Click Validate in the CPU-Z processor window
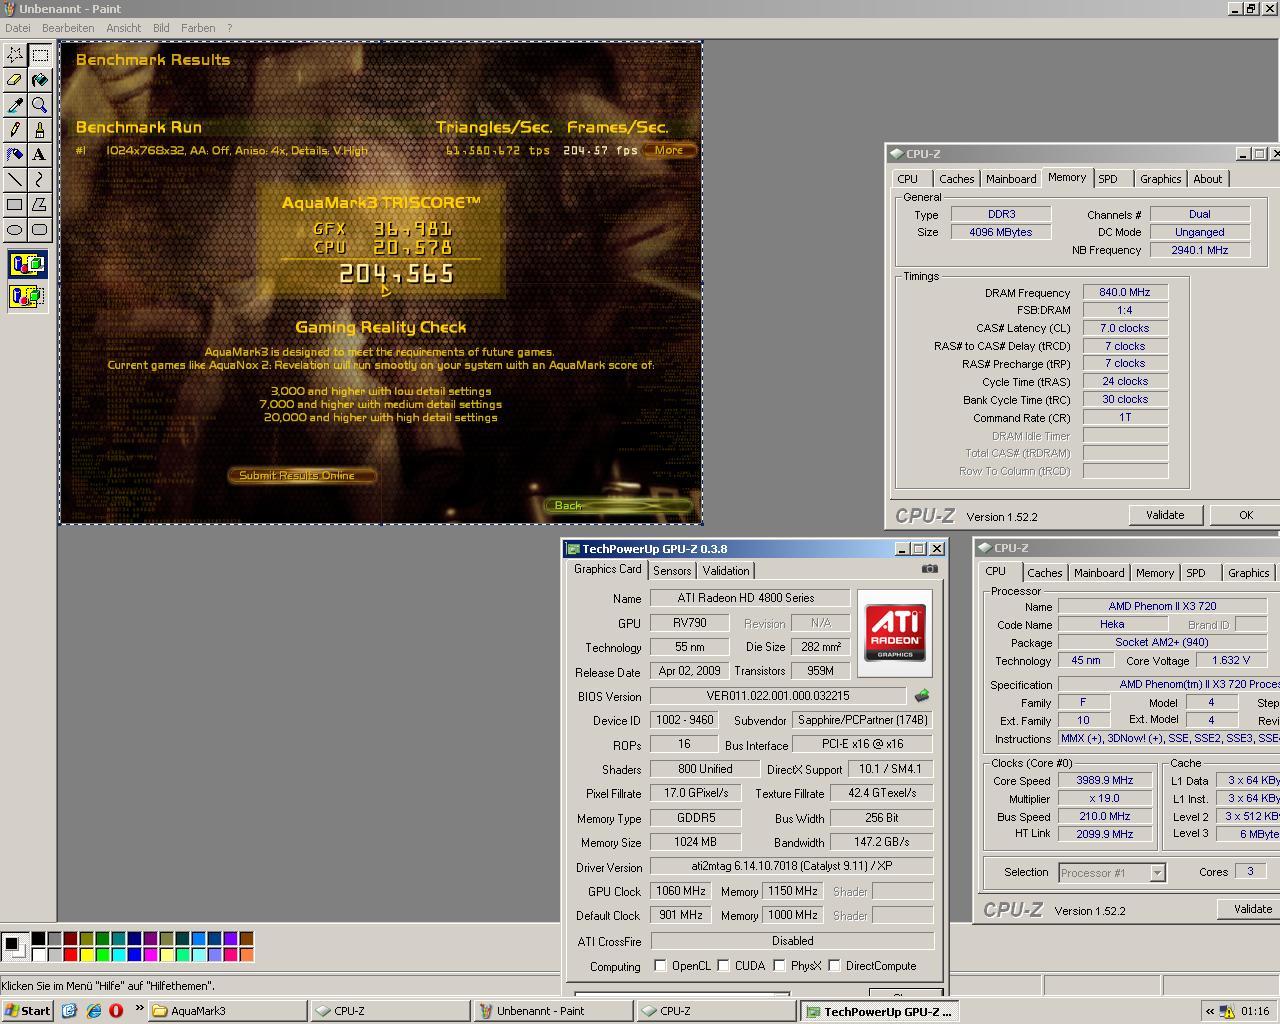Image resolution: width=1280 pixels, height=1024 pixels. coord(1252,909)
